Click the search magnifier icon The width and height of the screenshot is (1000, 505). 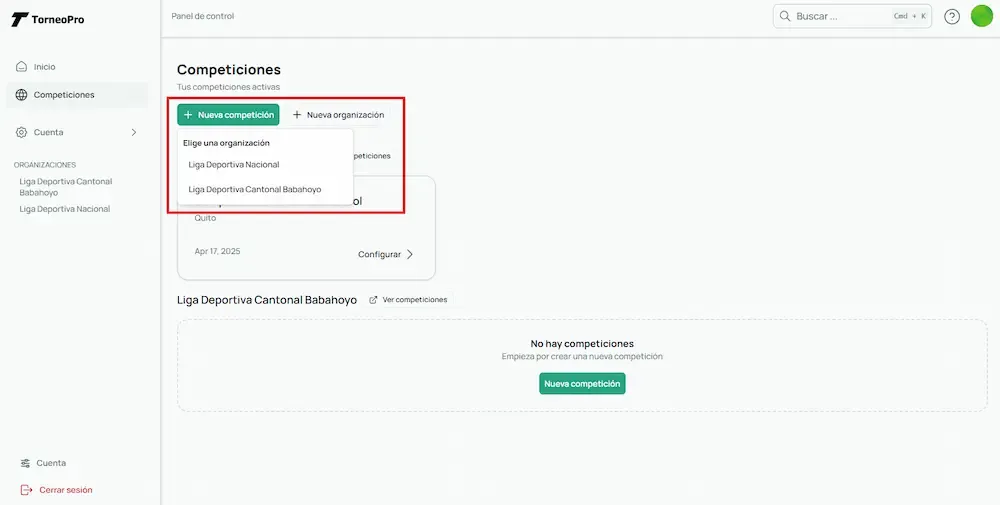coord(785,17)
